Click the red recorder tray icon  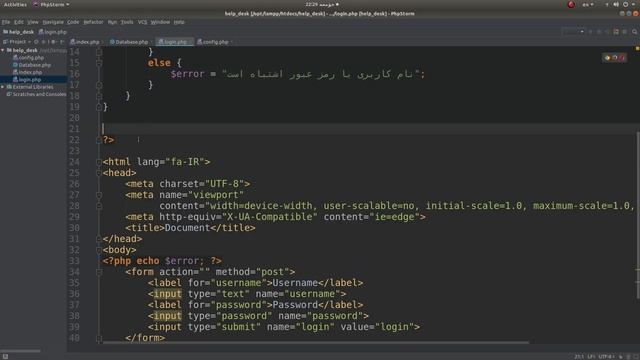(571, 4)
